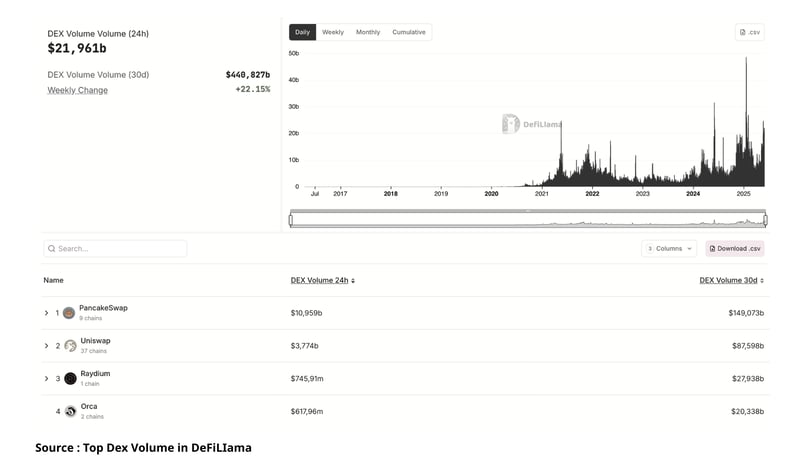The image size is (812, 462).
Task: Expand the PancakeSwap row
Action: pyautogui.click(x=47, y=313)
